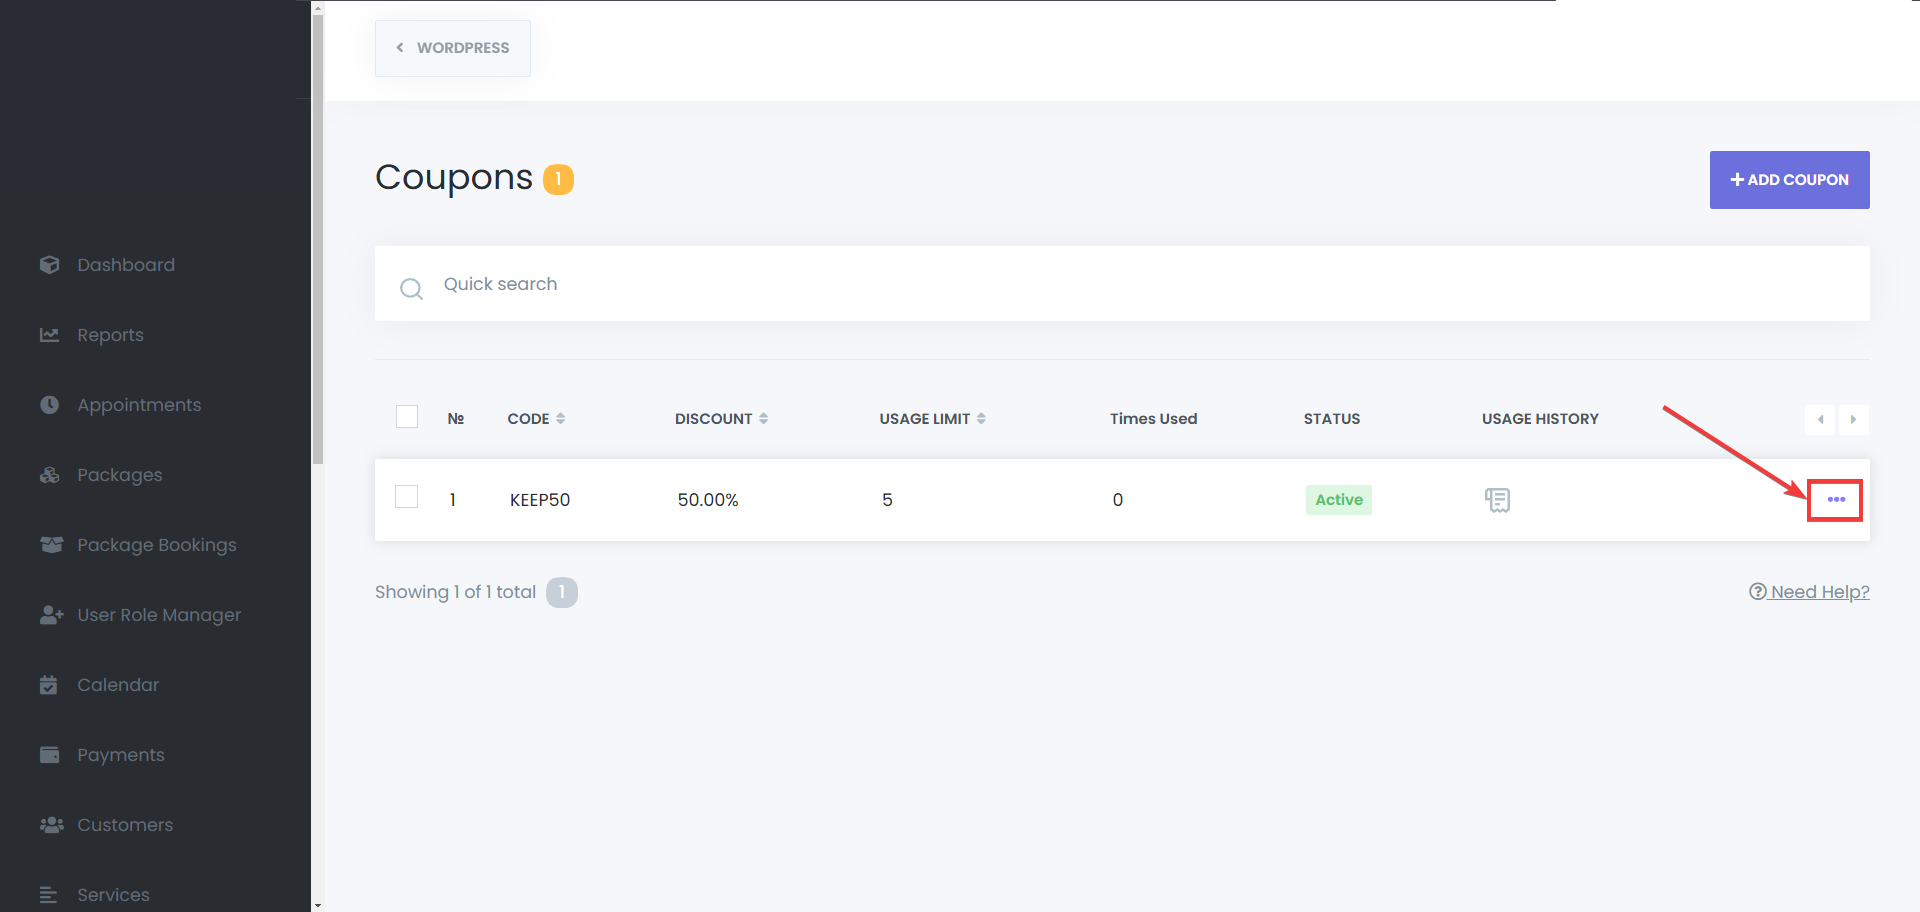Image resolution: width=1920 pixels, height=912 pixels.
Task: Click the Appointments clock icon in sidebar
Action: [x=50, y=405]
